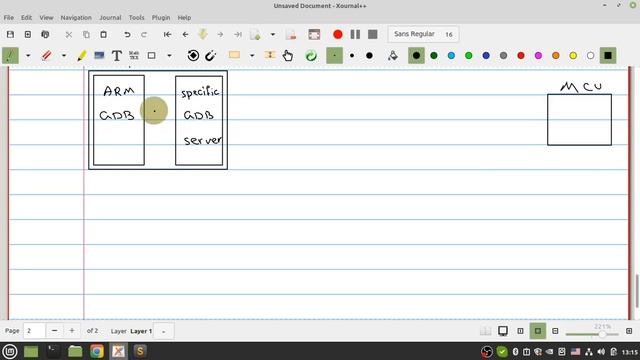Toggle fullscreen presentation mode icon
Image resolution: width=640 pixels, height=360 pixels.
tap(314, 35)
